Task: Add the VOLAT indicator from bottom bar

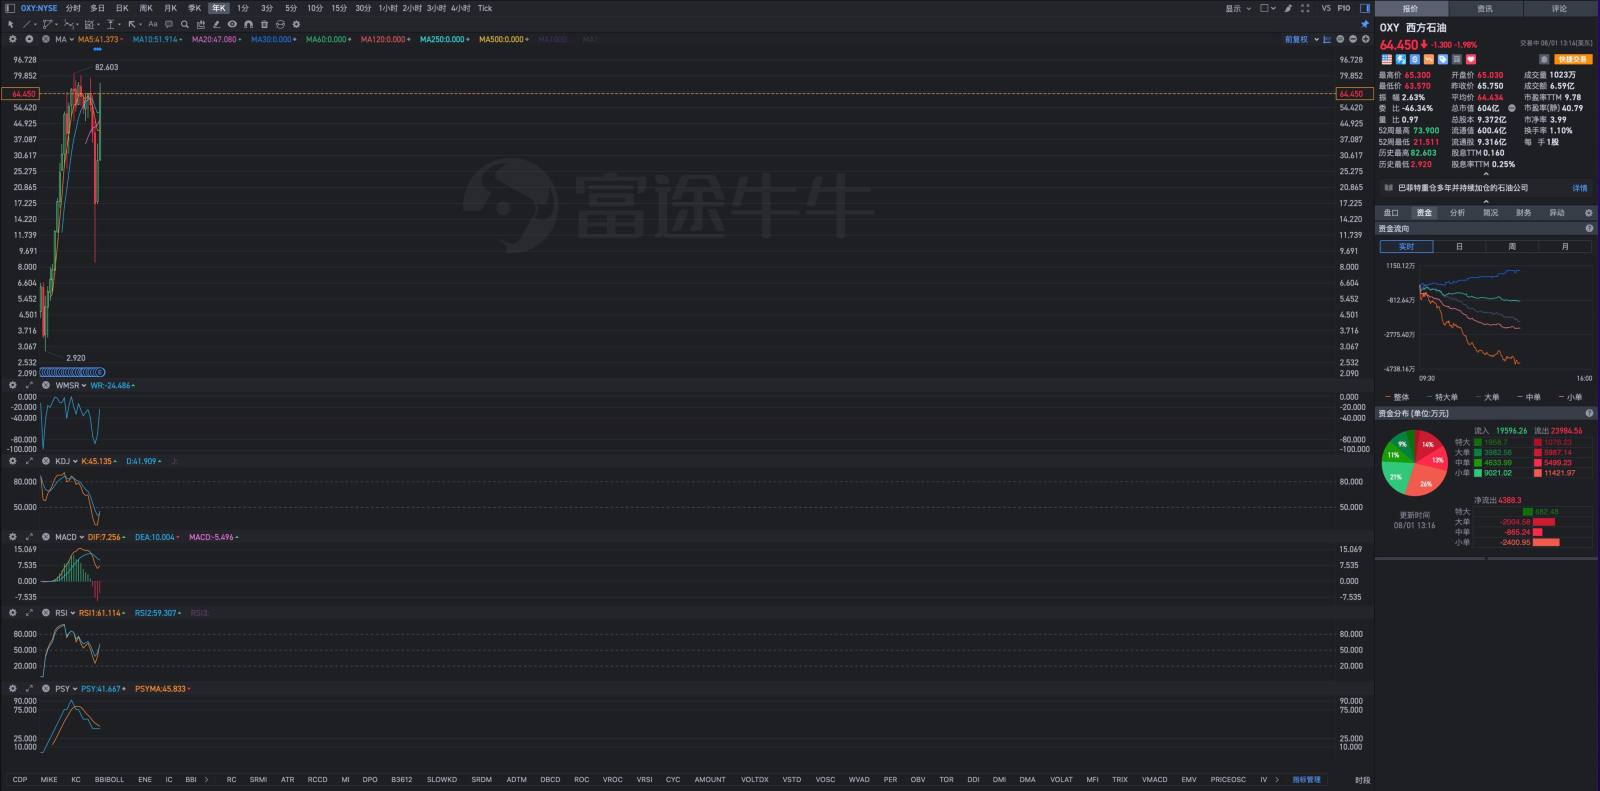Action: [x=1061, y=779]
